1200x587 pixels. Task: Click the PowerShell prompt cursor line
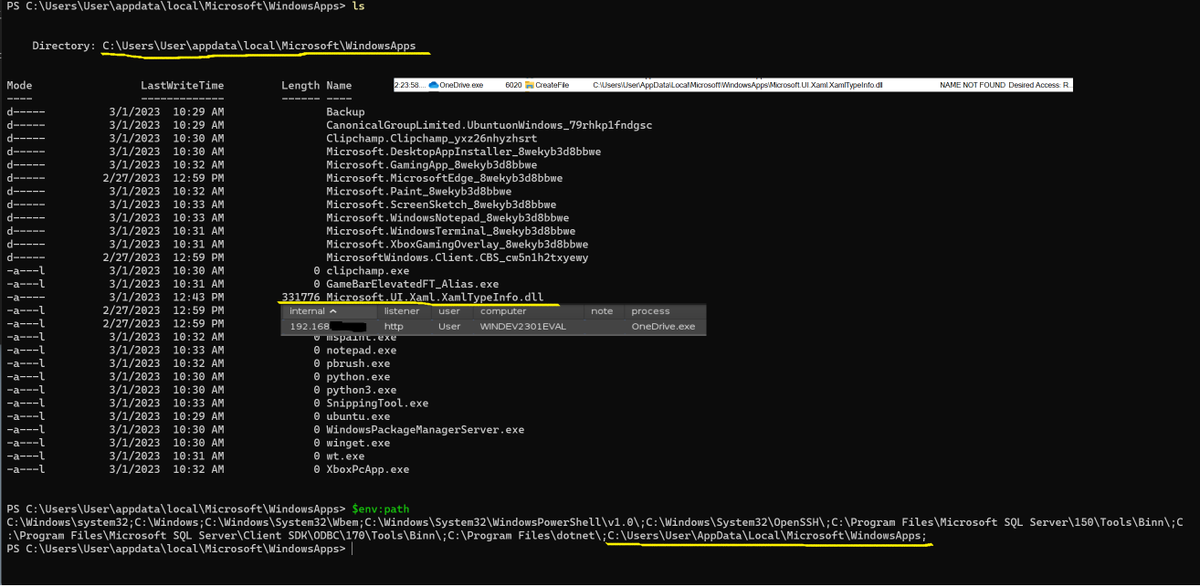pyautogui.click(x=355, y=548)
